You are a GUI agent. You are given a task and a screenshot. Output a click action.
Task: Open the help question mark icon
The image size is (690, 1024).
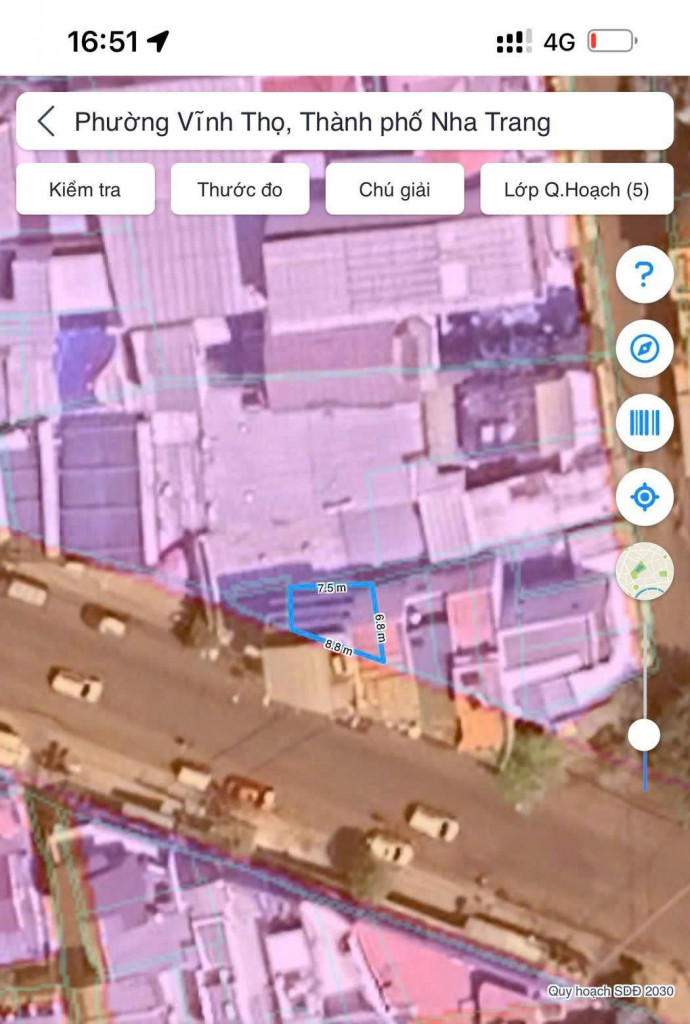[x=644, y=274]
